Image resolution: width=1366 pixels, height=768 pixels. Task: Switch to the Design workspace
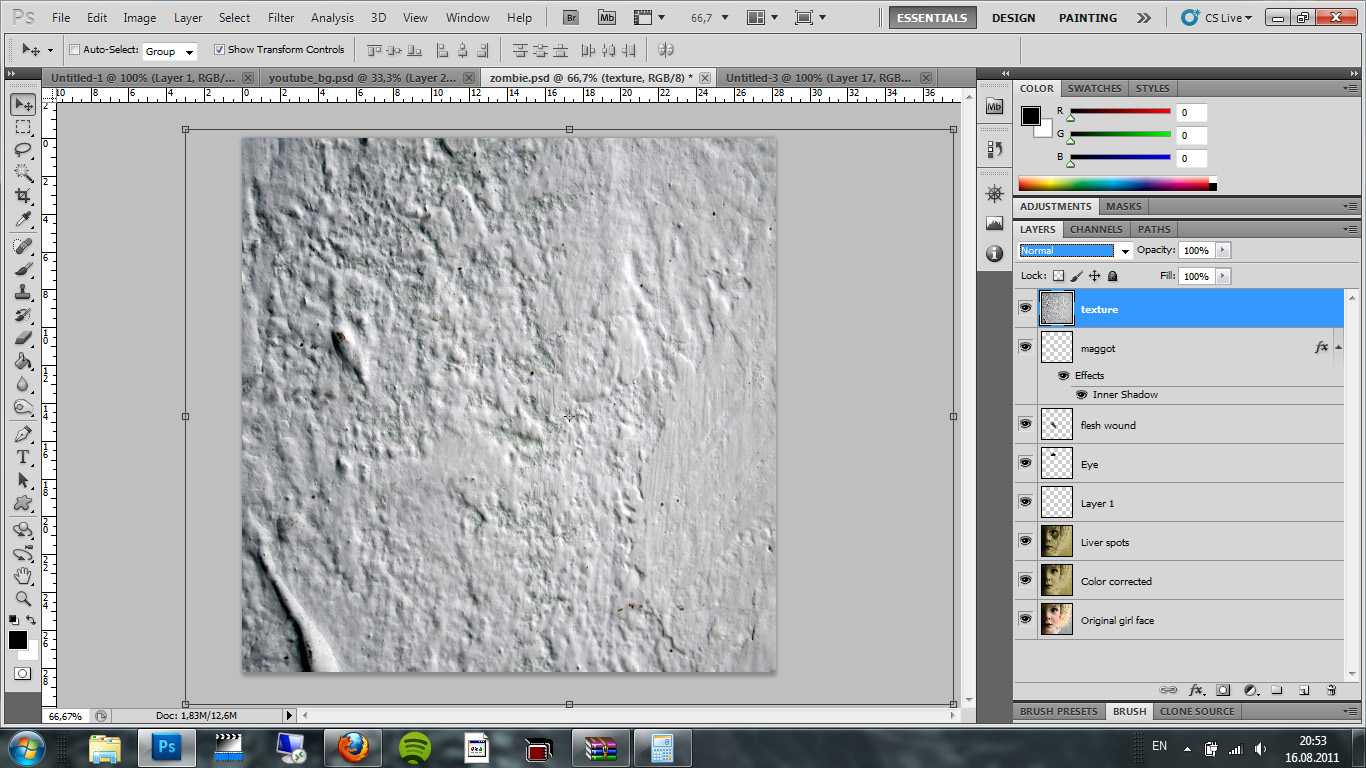(x=1013, y=17)
